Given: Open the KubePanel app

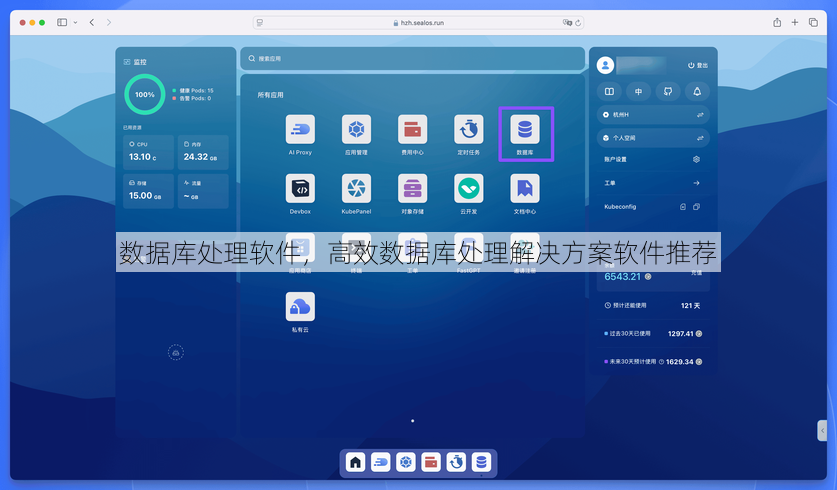Looking at the screenshot, I should 356,188.
